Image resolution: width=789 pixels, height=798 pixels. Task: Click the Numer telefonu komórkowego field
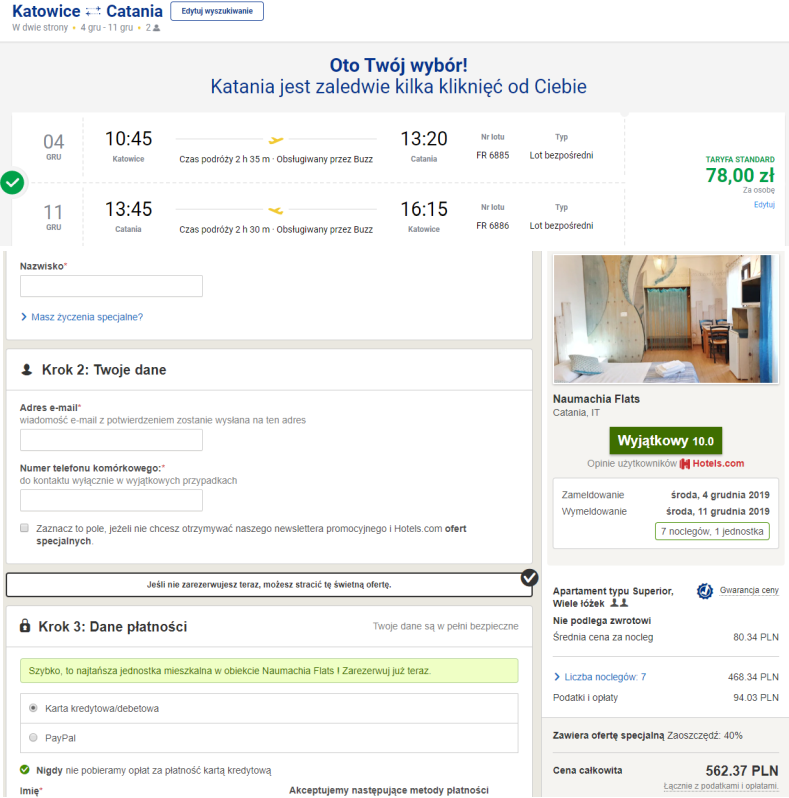[111, 500]
